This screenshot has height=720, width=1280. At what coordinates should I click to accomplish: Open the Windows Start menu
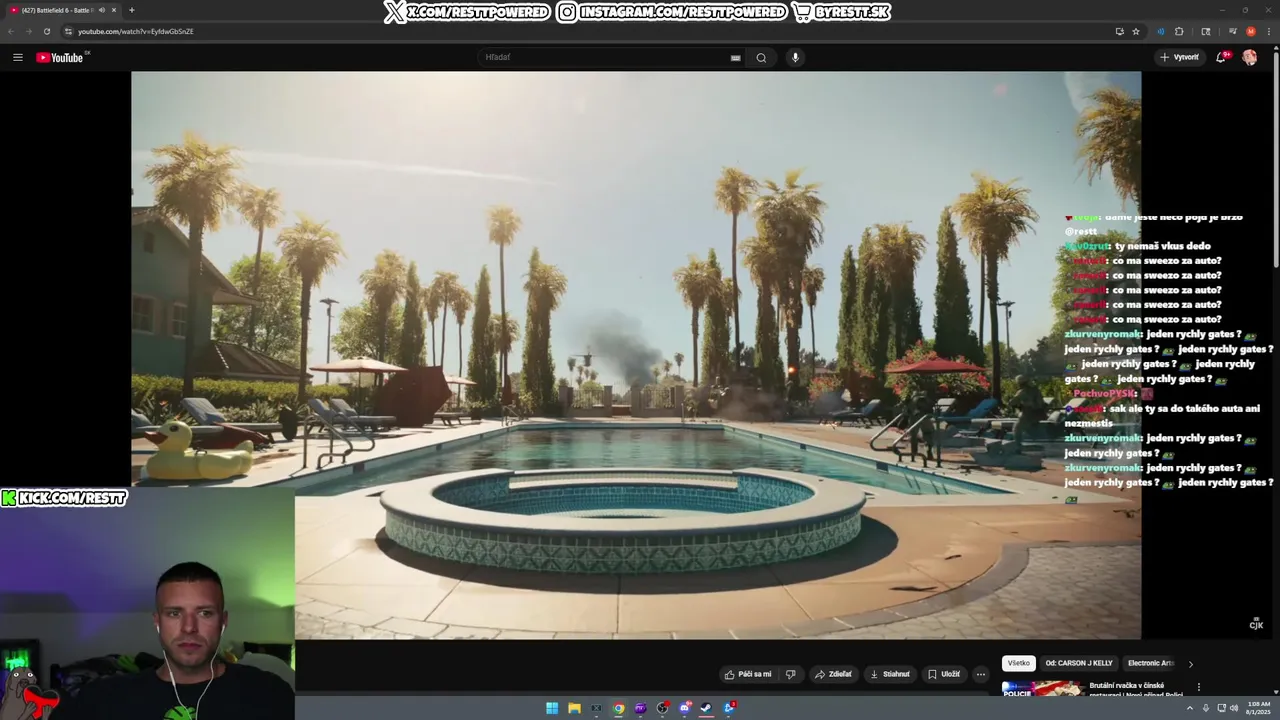point(552,708)
